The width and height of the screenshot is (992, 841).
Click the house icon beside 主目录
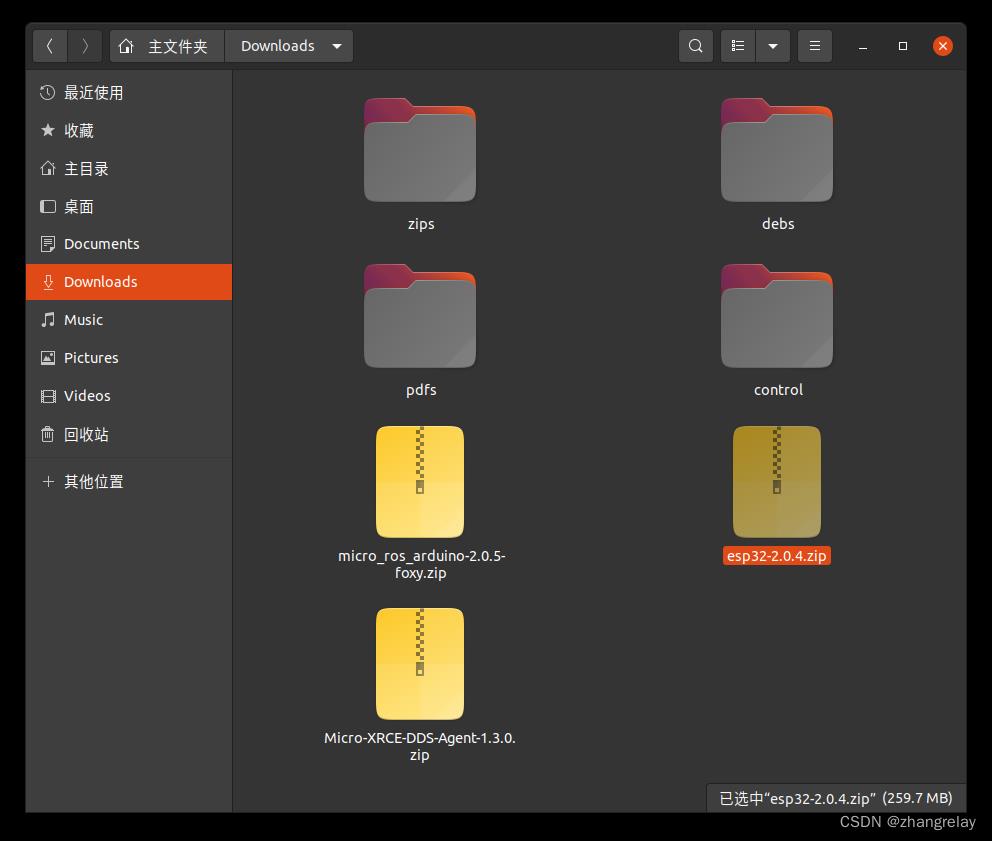click(47, 168)
